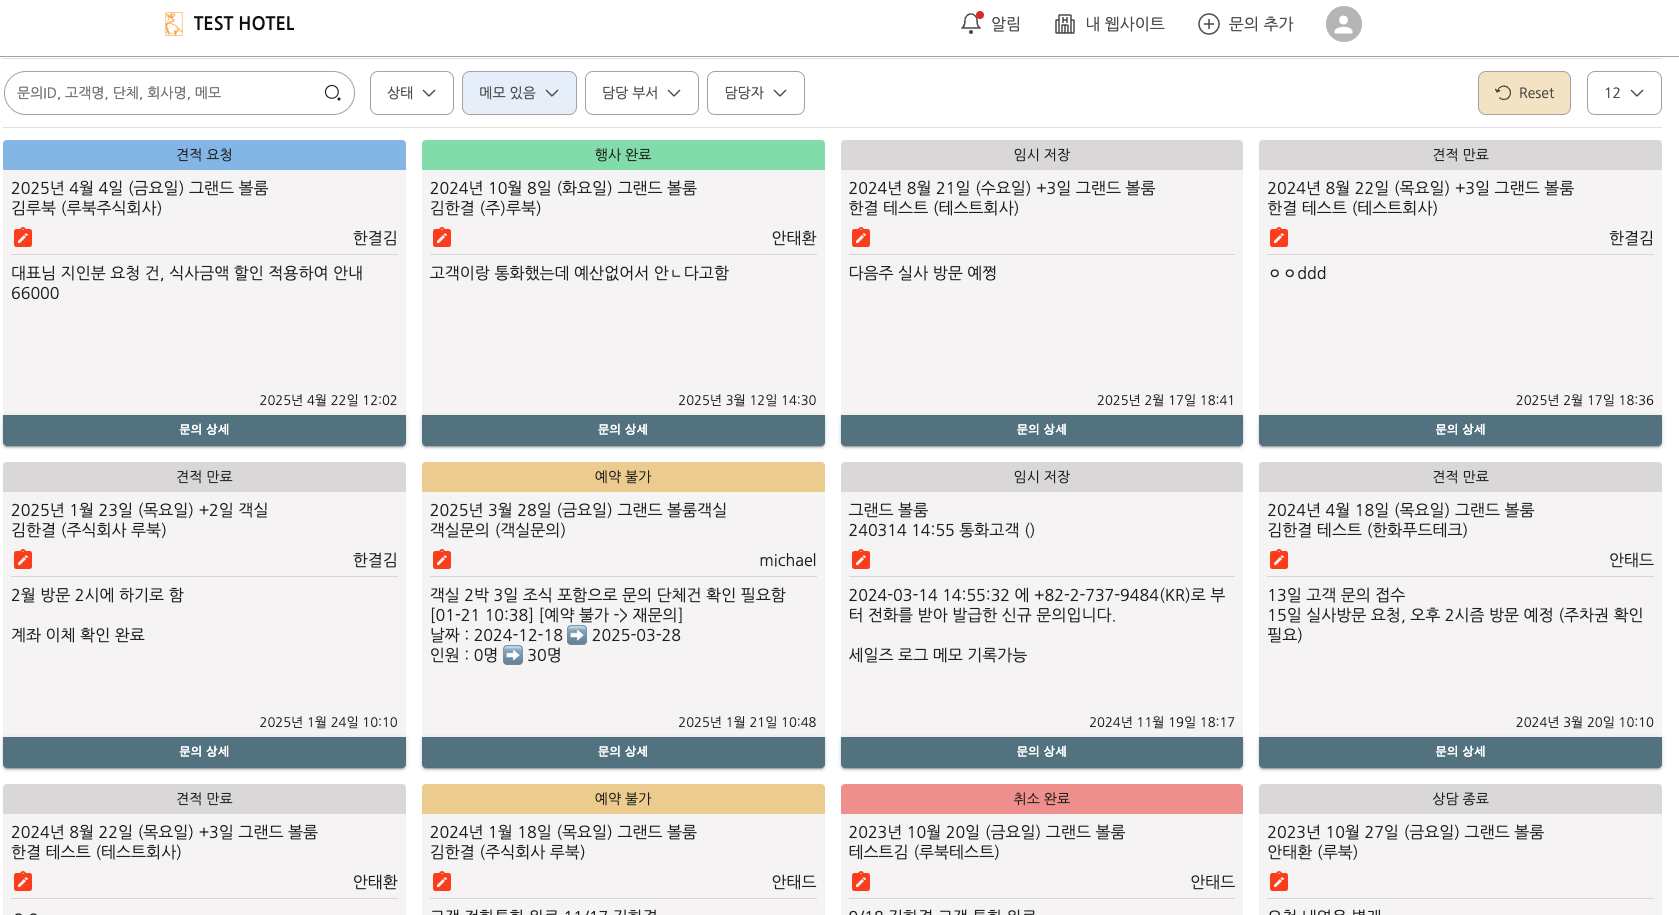The width and height of the screenshot is (1679, 915).
Task: Click the 취소 완료 status header
Action: 1041,799
